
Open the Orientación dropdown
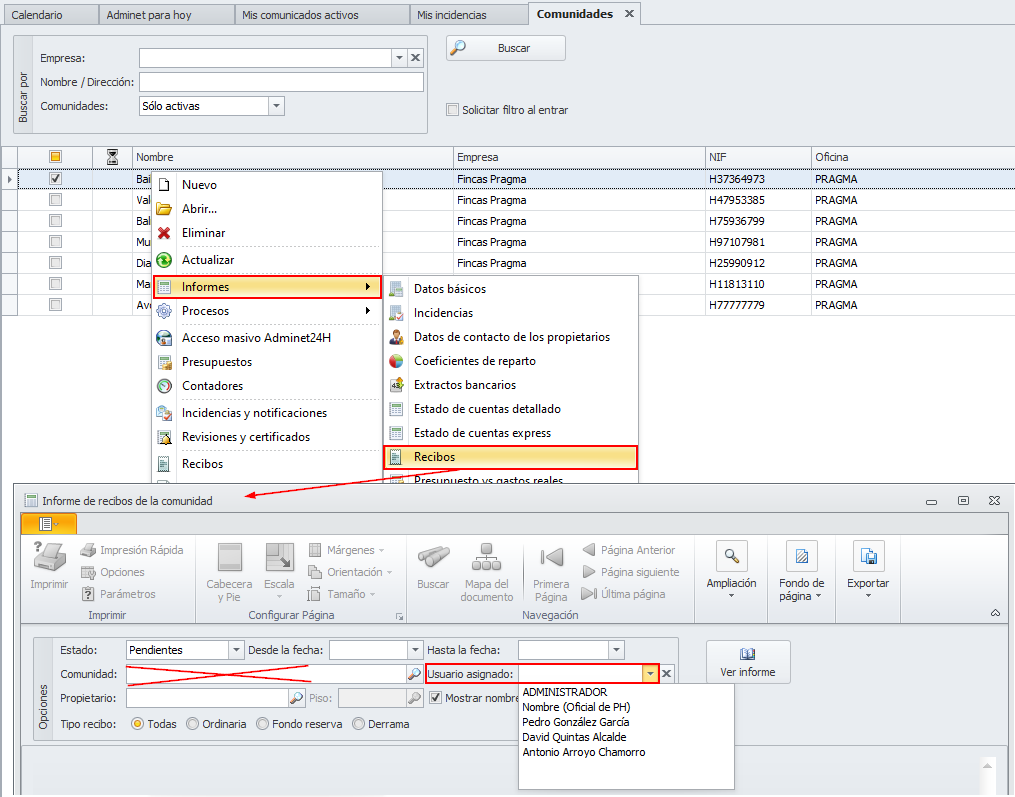click(x=350, y=572)
